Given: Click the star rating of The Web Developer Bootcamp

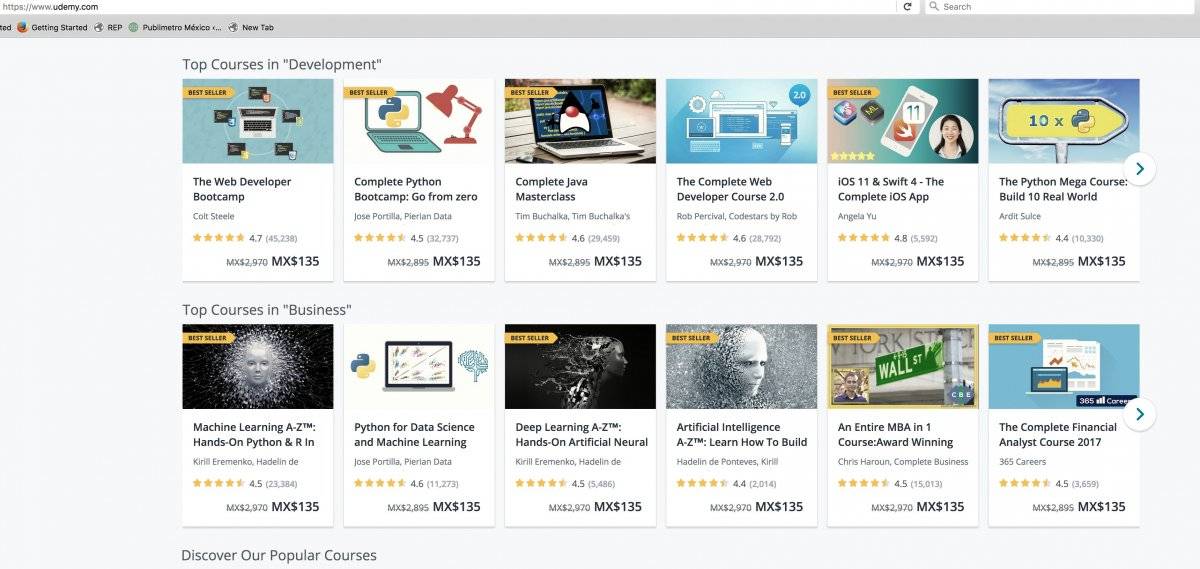Looking at the screenshot, I should (x=218, y=238).
